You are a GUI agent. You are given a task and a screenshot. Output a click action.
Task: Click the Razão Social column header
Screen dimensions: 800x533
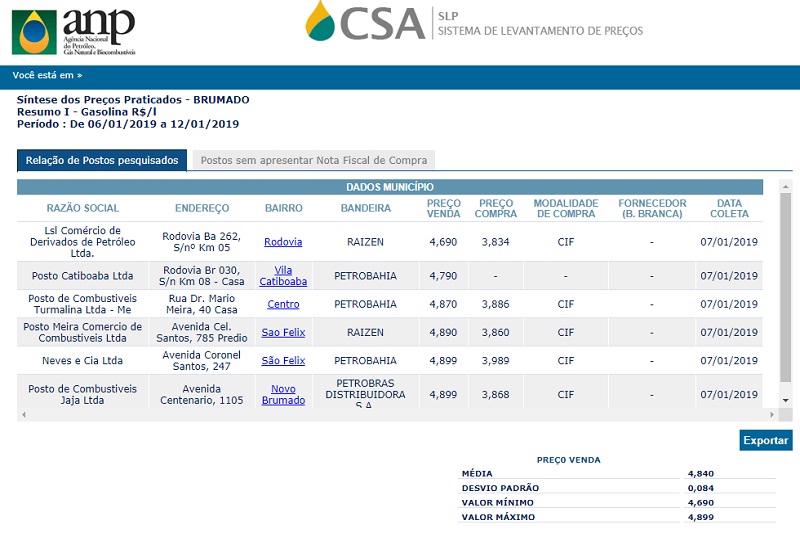[83, 208]
